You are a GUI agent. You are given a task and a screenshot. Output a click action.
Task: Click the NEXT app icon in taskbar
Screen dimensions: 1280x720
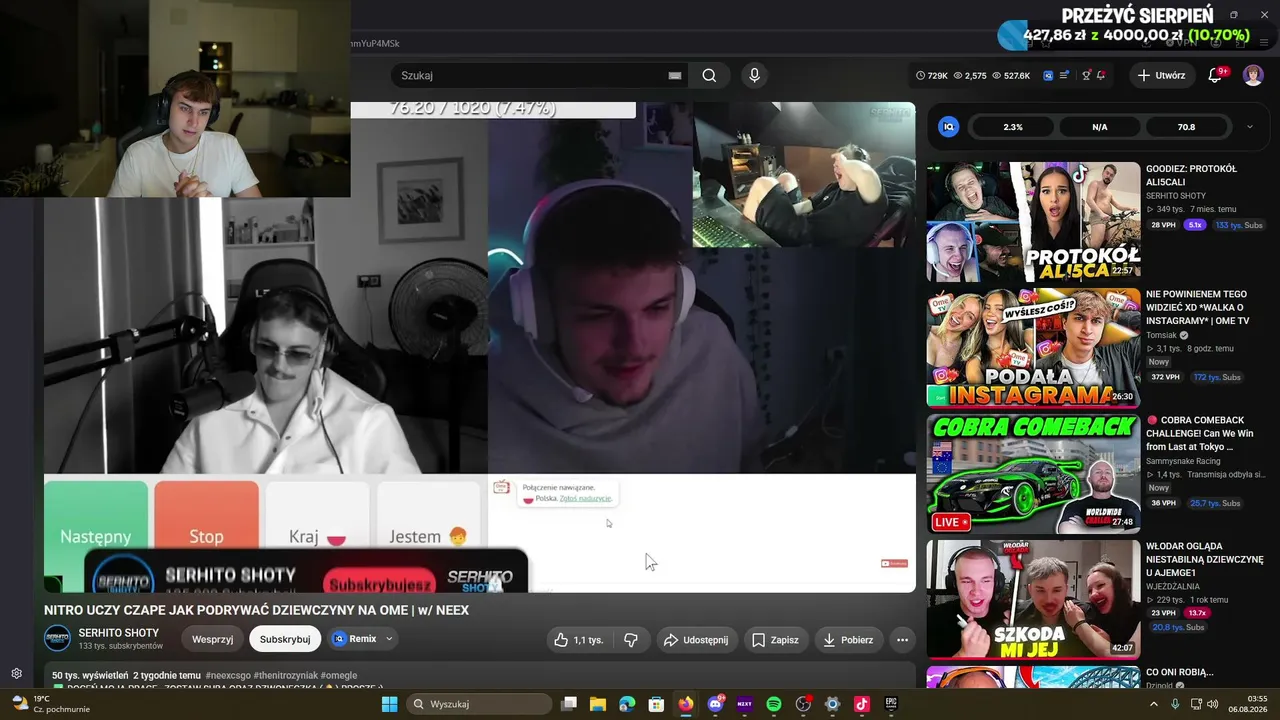click(x=744, y=704)
